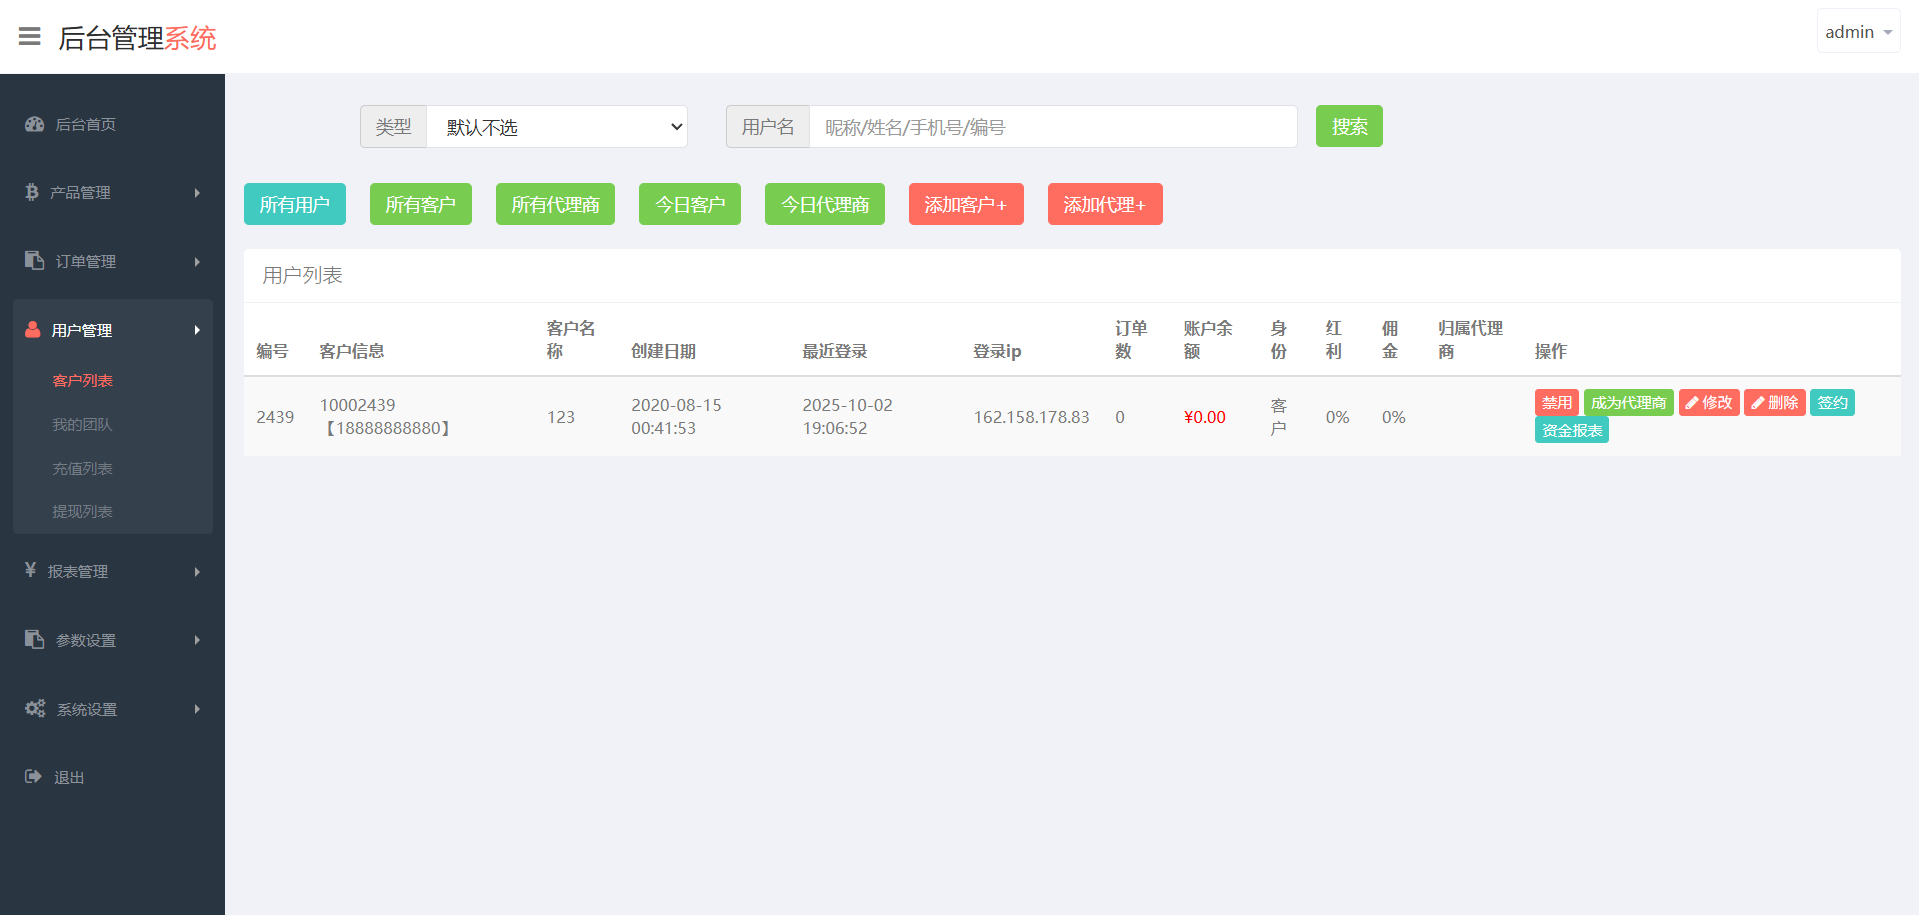Select 充值列表 from the sidebar submenu
The width and height of the screenshot is (1919, 915).
[82, 469]
